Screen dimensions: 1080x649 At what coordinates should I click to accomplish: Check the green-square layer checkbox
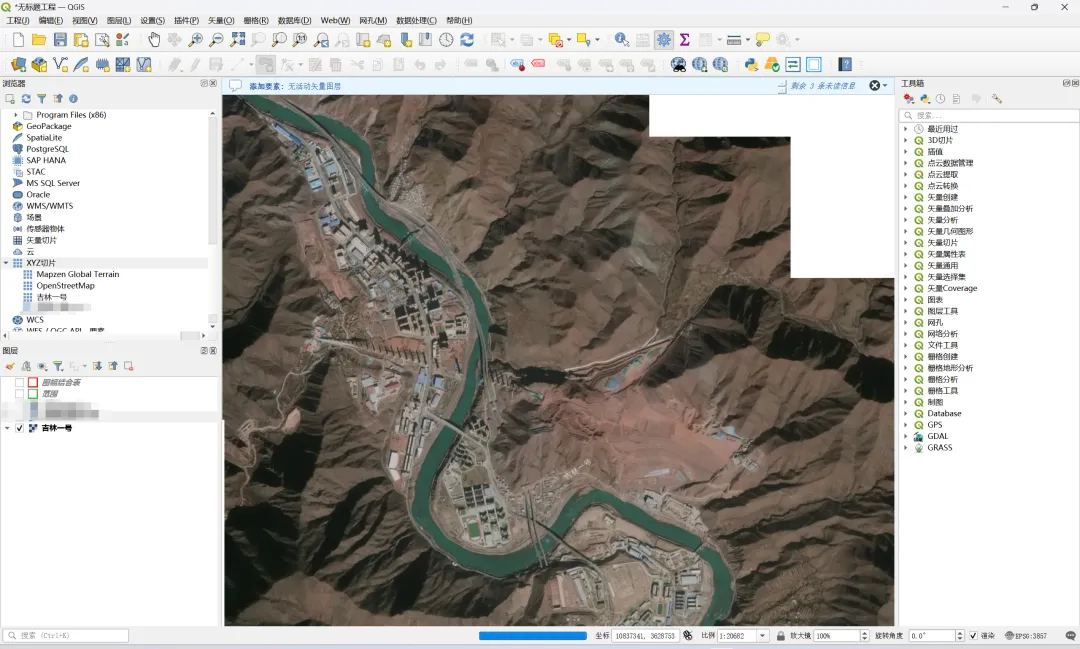pyautogui.click(x=19, y=394)
